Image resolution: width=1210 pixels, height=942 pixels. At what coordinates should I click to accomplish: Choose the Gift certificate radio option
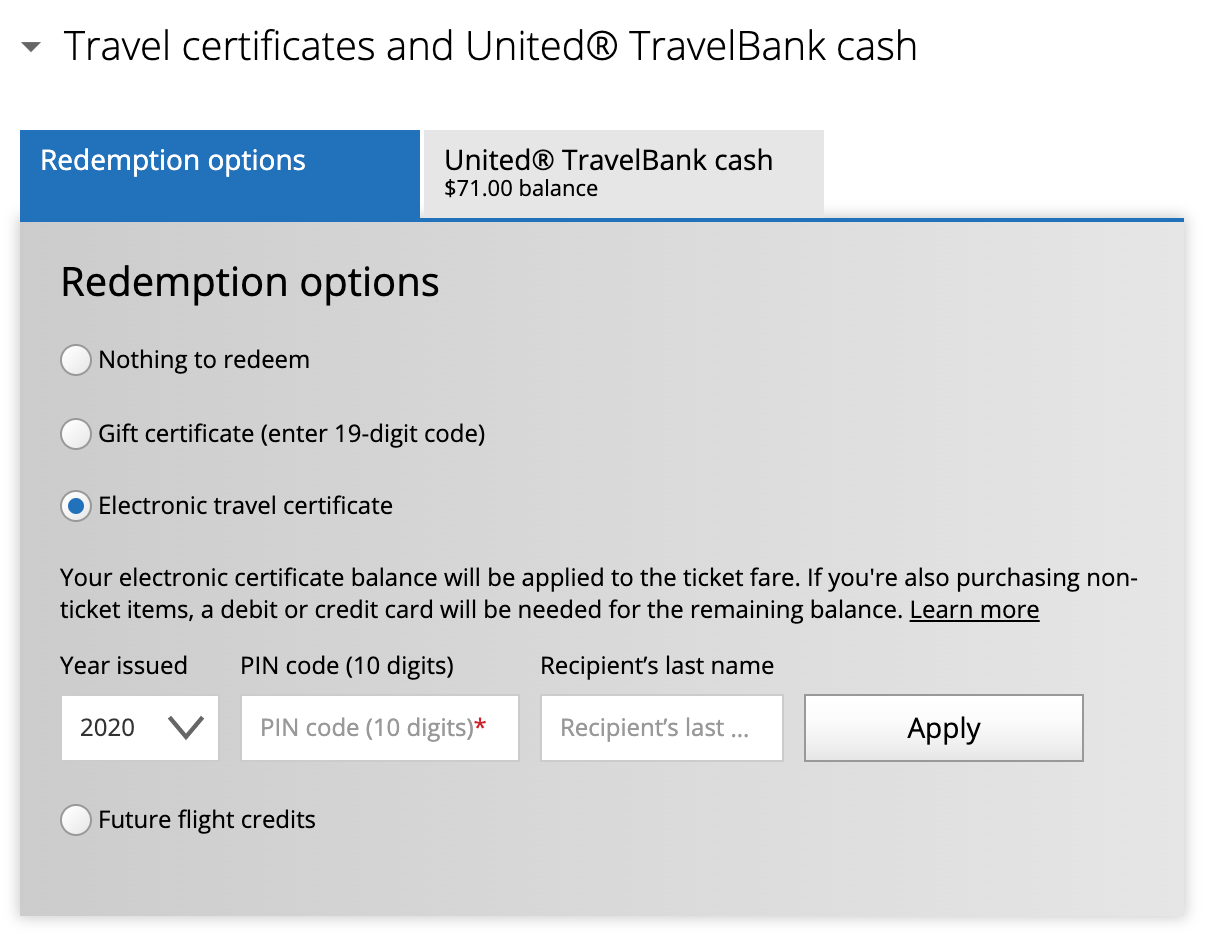(x=76, y=434)
